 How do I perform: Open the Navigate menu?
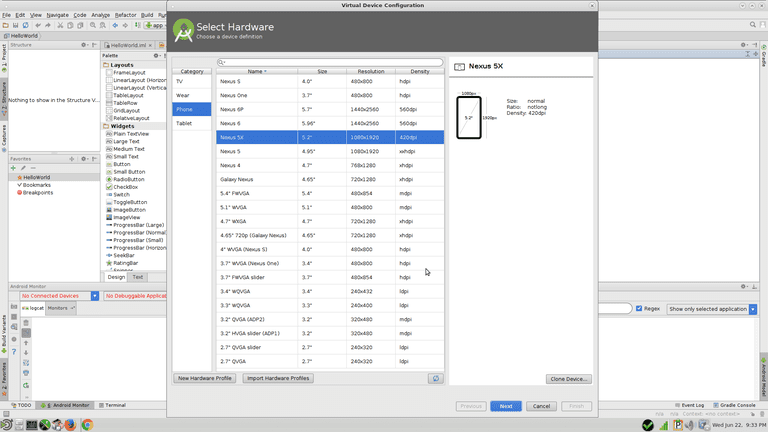click(x=57, y=15)
